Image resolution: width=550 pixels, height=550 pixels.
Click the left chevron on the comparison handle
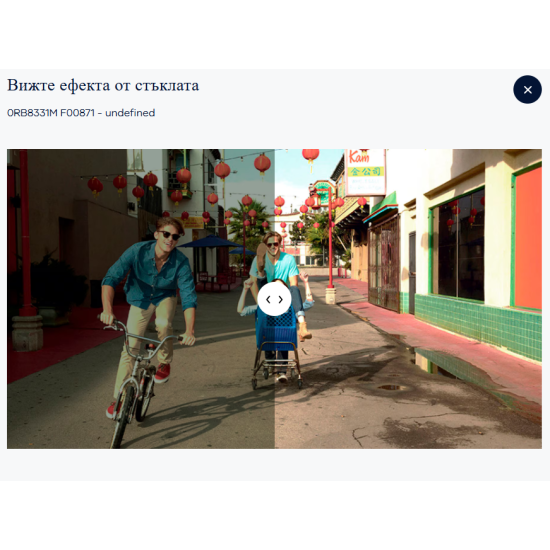[268, 300]
